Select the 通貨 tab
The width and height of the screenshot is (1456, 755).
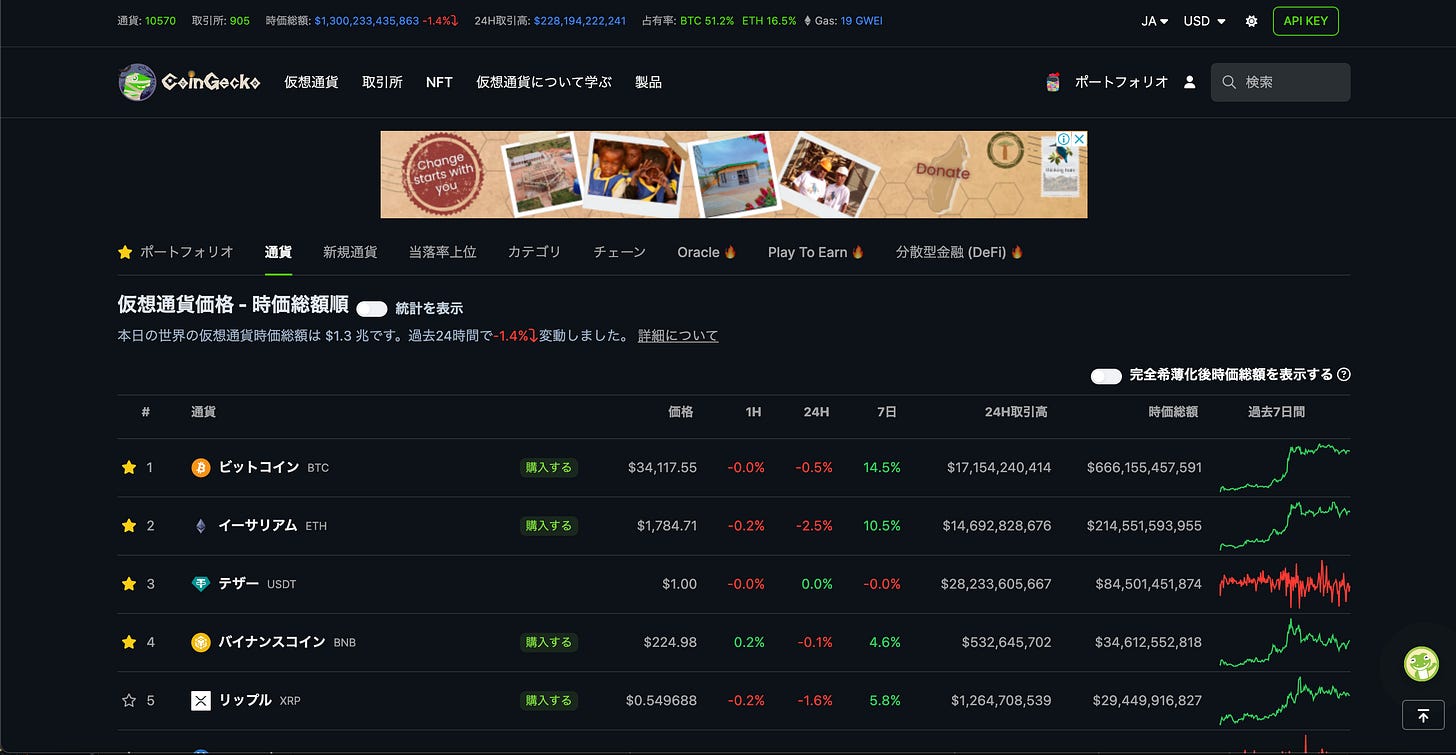[278, 252]
